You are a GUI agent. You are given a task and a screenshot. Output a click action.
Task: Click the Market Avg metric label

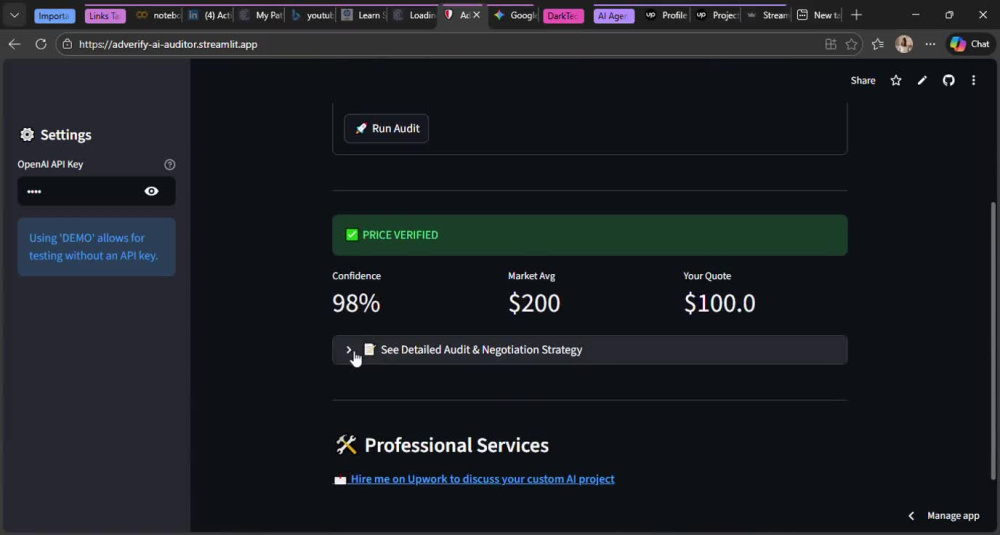(531, 276)
